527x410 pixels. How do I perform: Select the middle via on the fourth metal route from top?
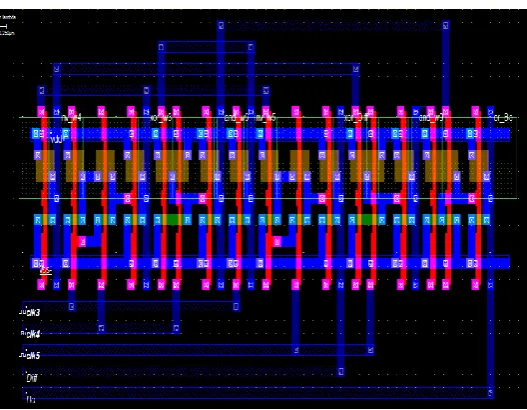146,90
